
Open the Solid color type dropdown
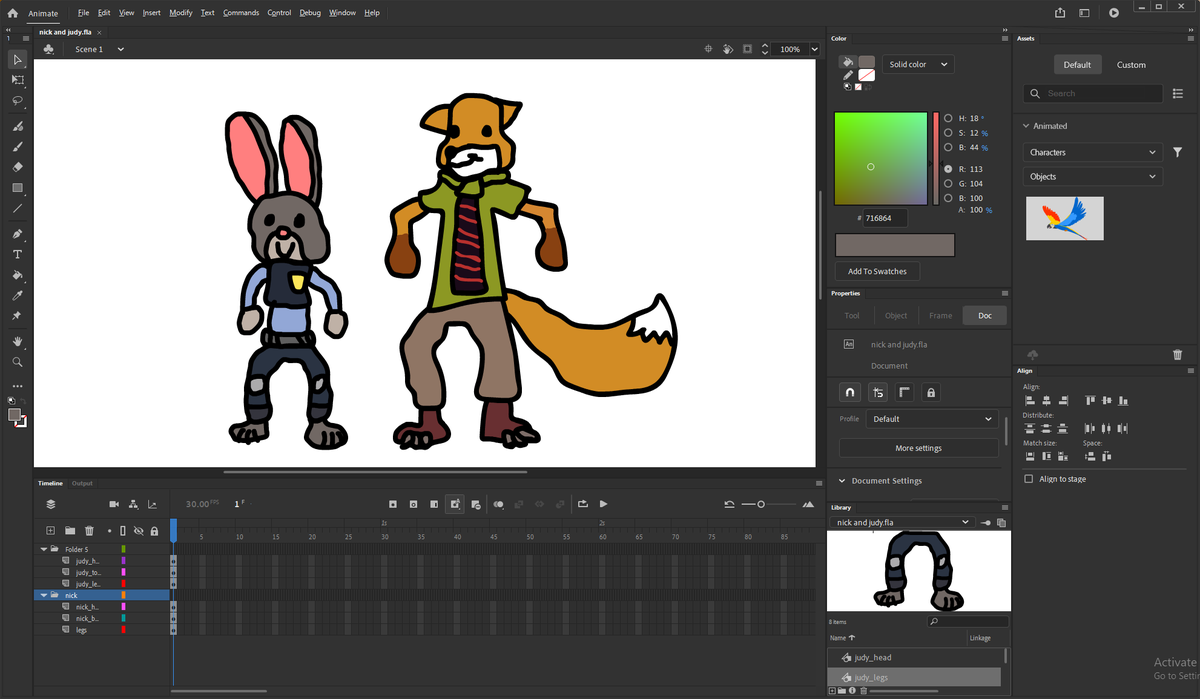(917, 64)
